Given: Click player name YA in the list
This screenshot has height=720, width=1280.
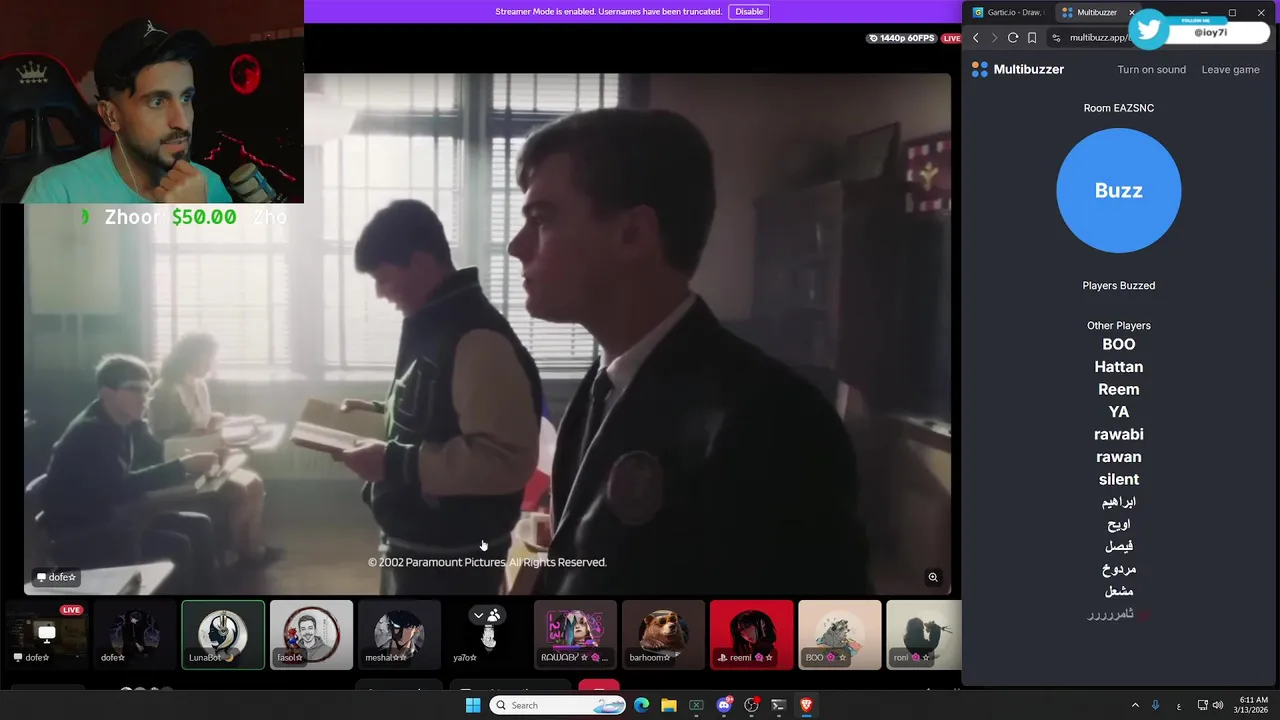Looking at the screenshot, I should [x=1118, y=412].
